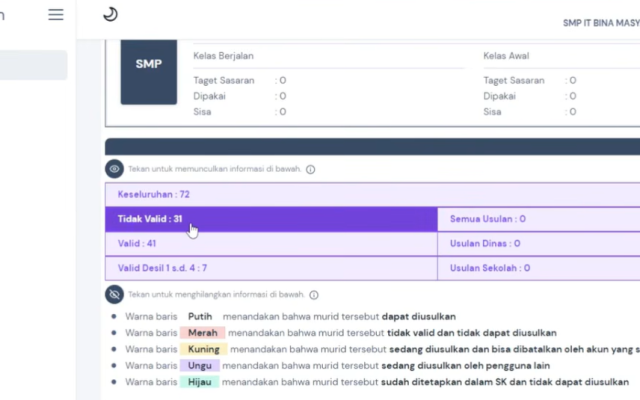Screen dimensions: 640x400
Task: Click 'sedang diusulkan oleh pengguna lain' text
Action: click(x=466, y=365)
